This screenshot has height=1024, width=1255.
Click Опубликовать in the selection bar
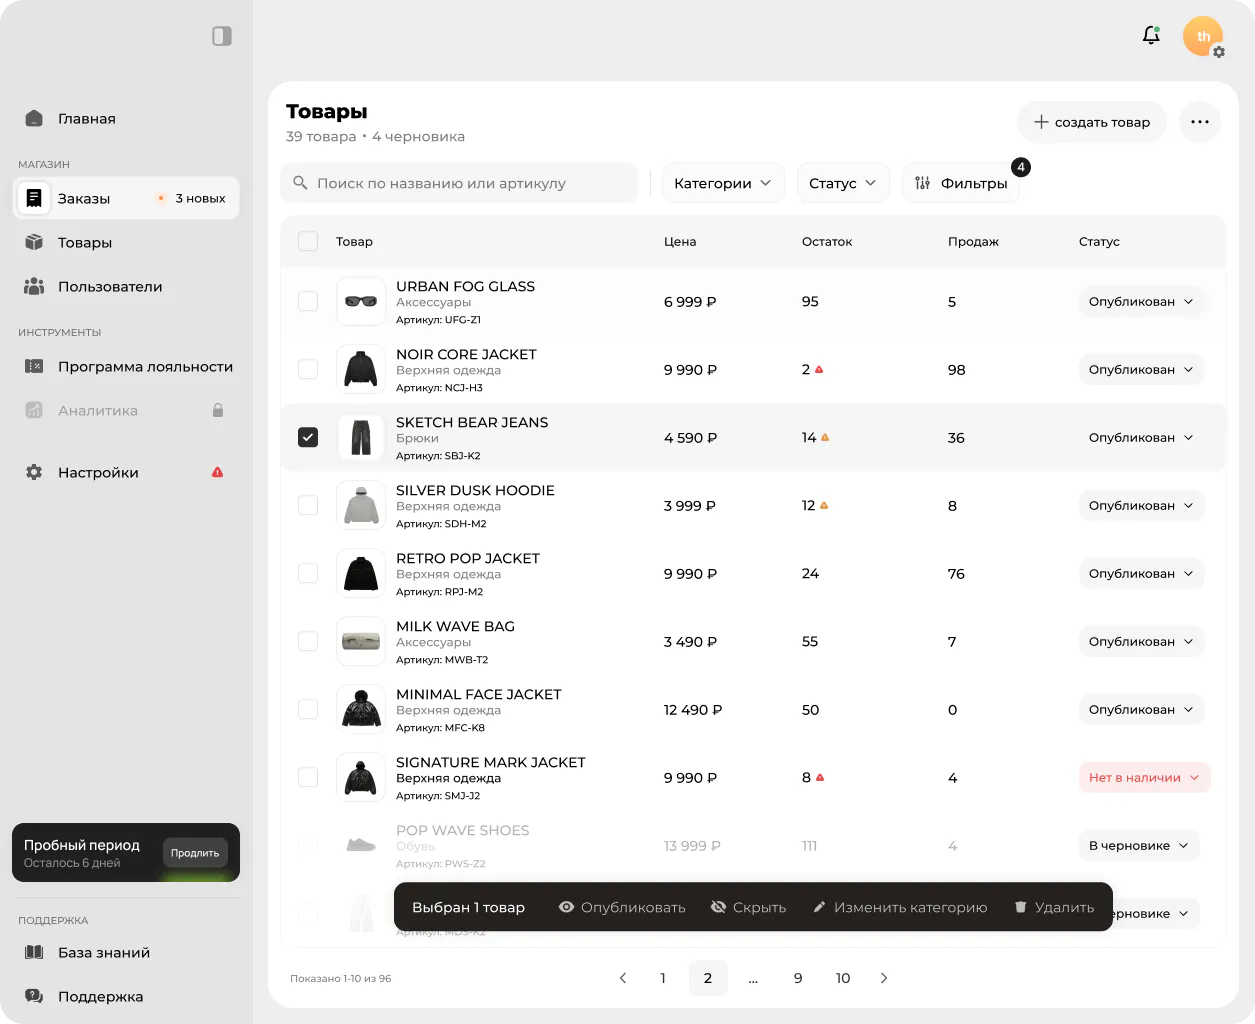click(x=622, y=907)
